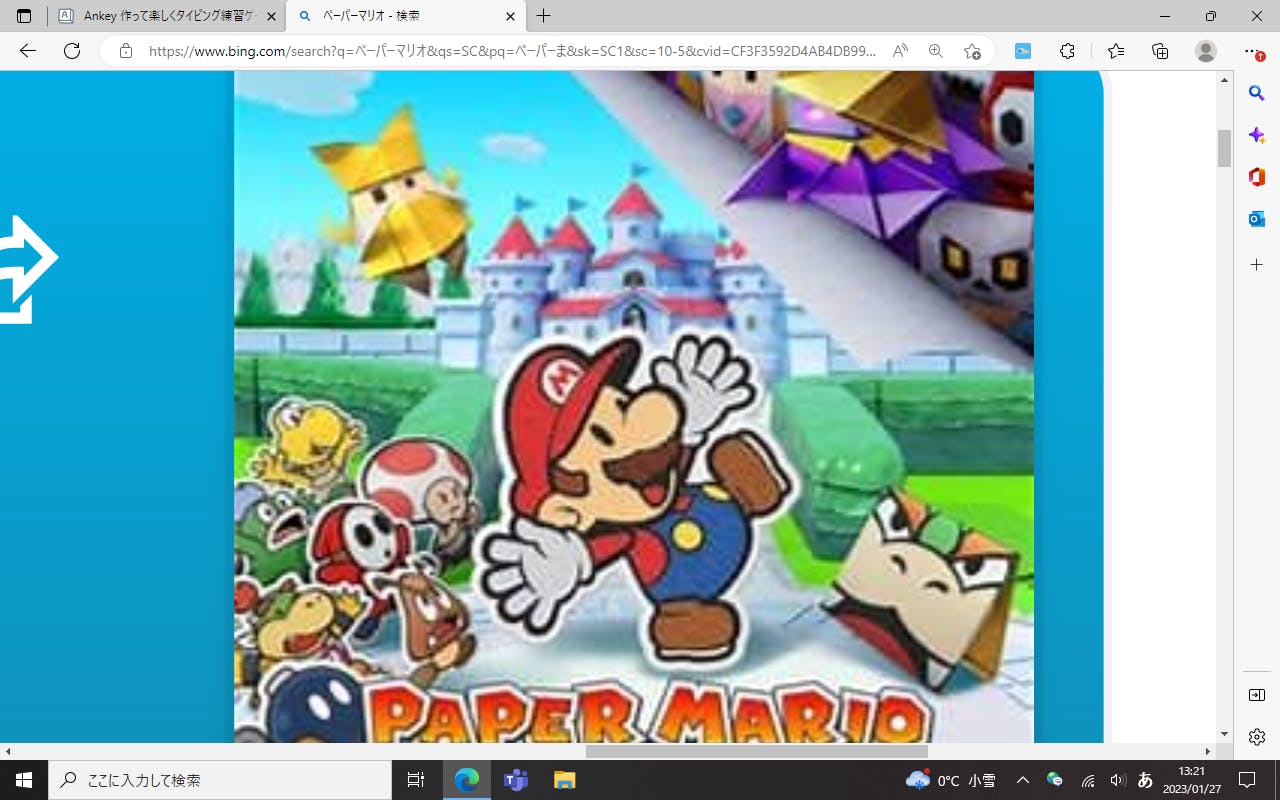
Task: Toggle Japanese IME input mode あ
Action: [x=1146, y=780]
